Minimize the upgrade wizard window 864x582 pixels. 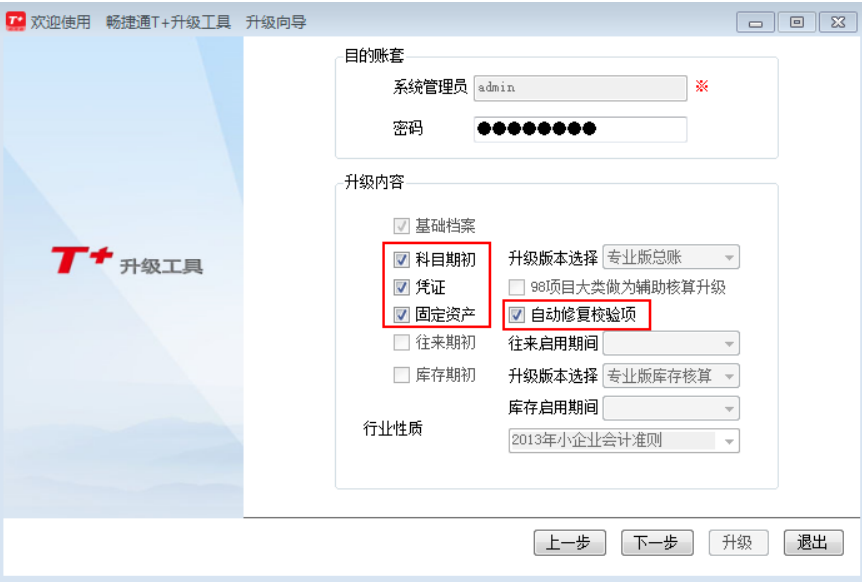pos(755,23)
